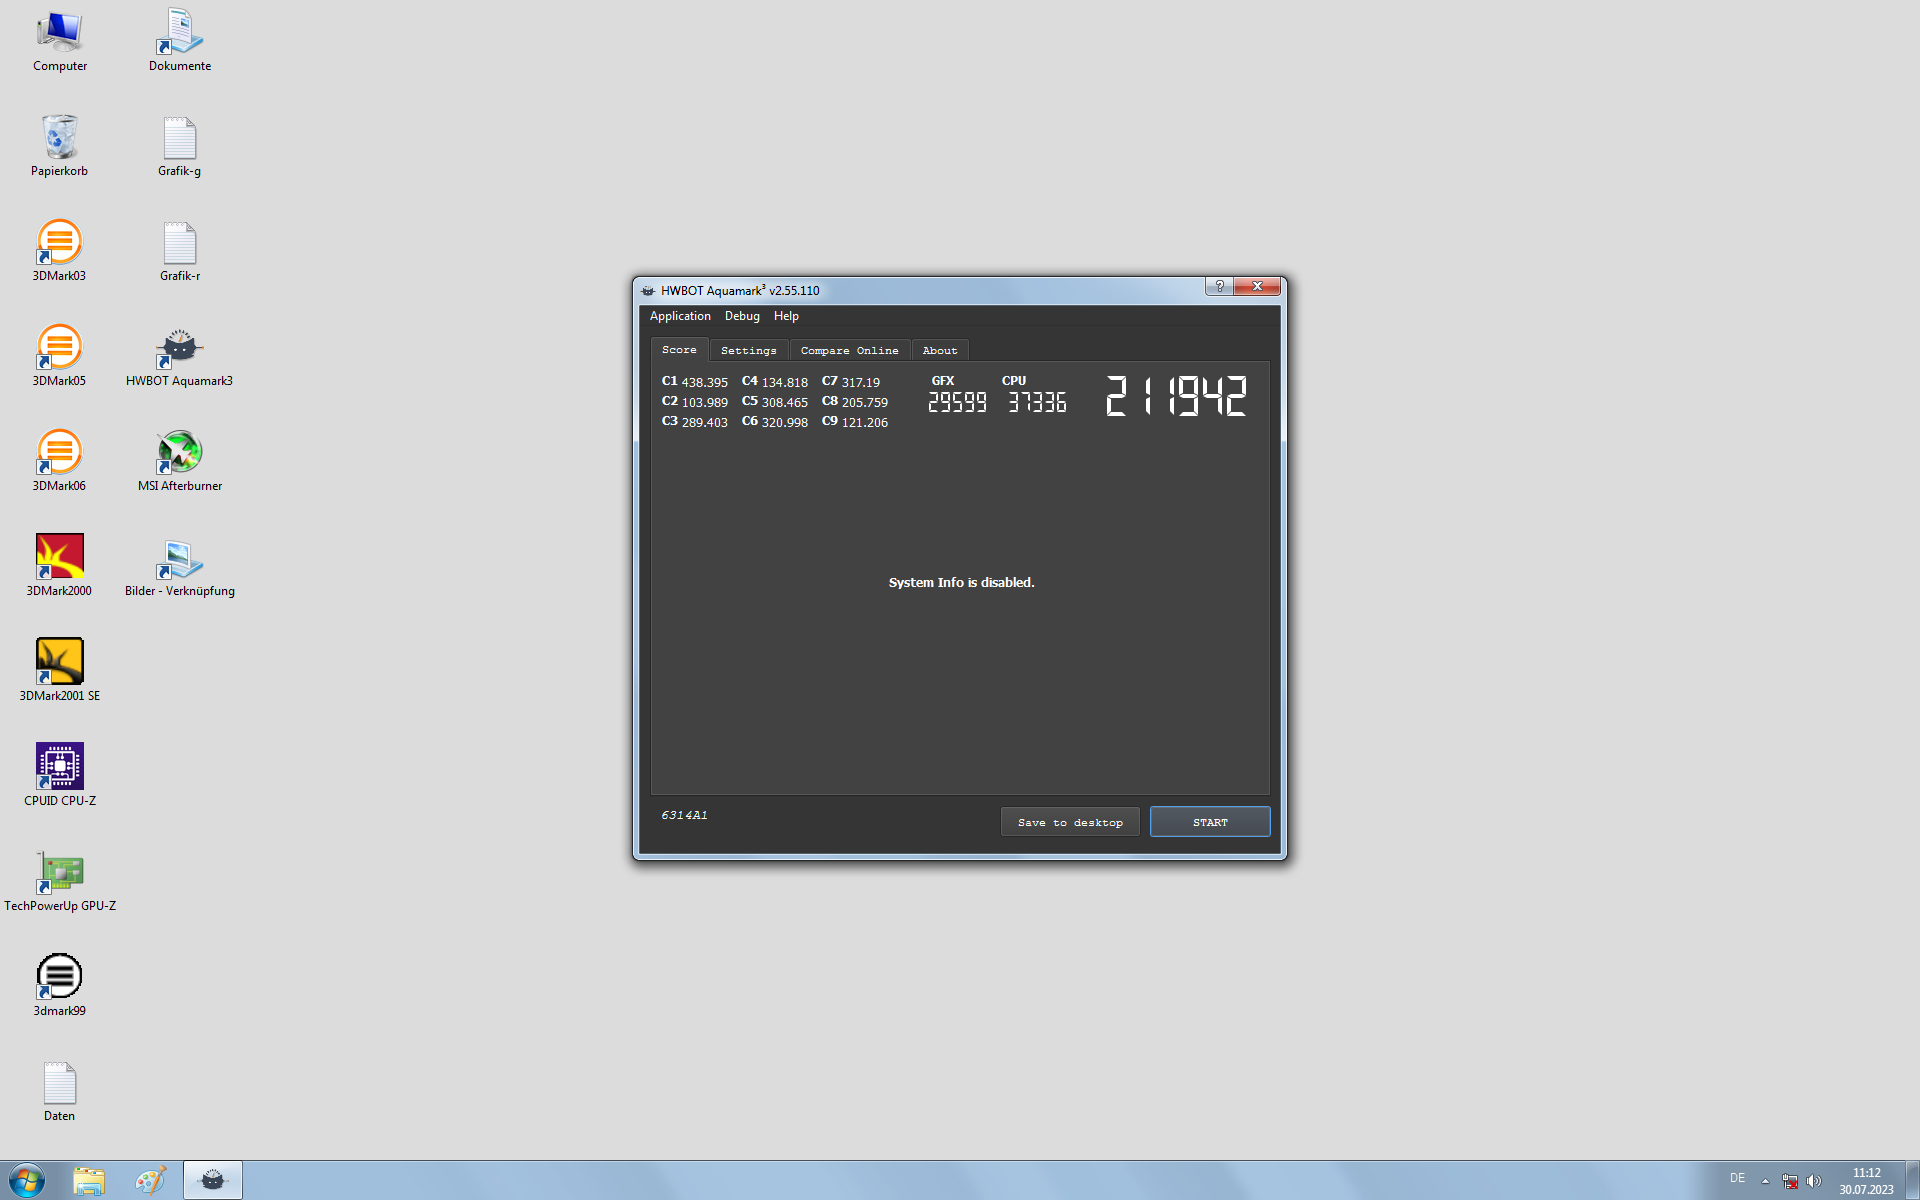1920x1200 pixels.
Task: Click the Aquamark title bar app icon
Action: [648, 290]
